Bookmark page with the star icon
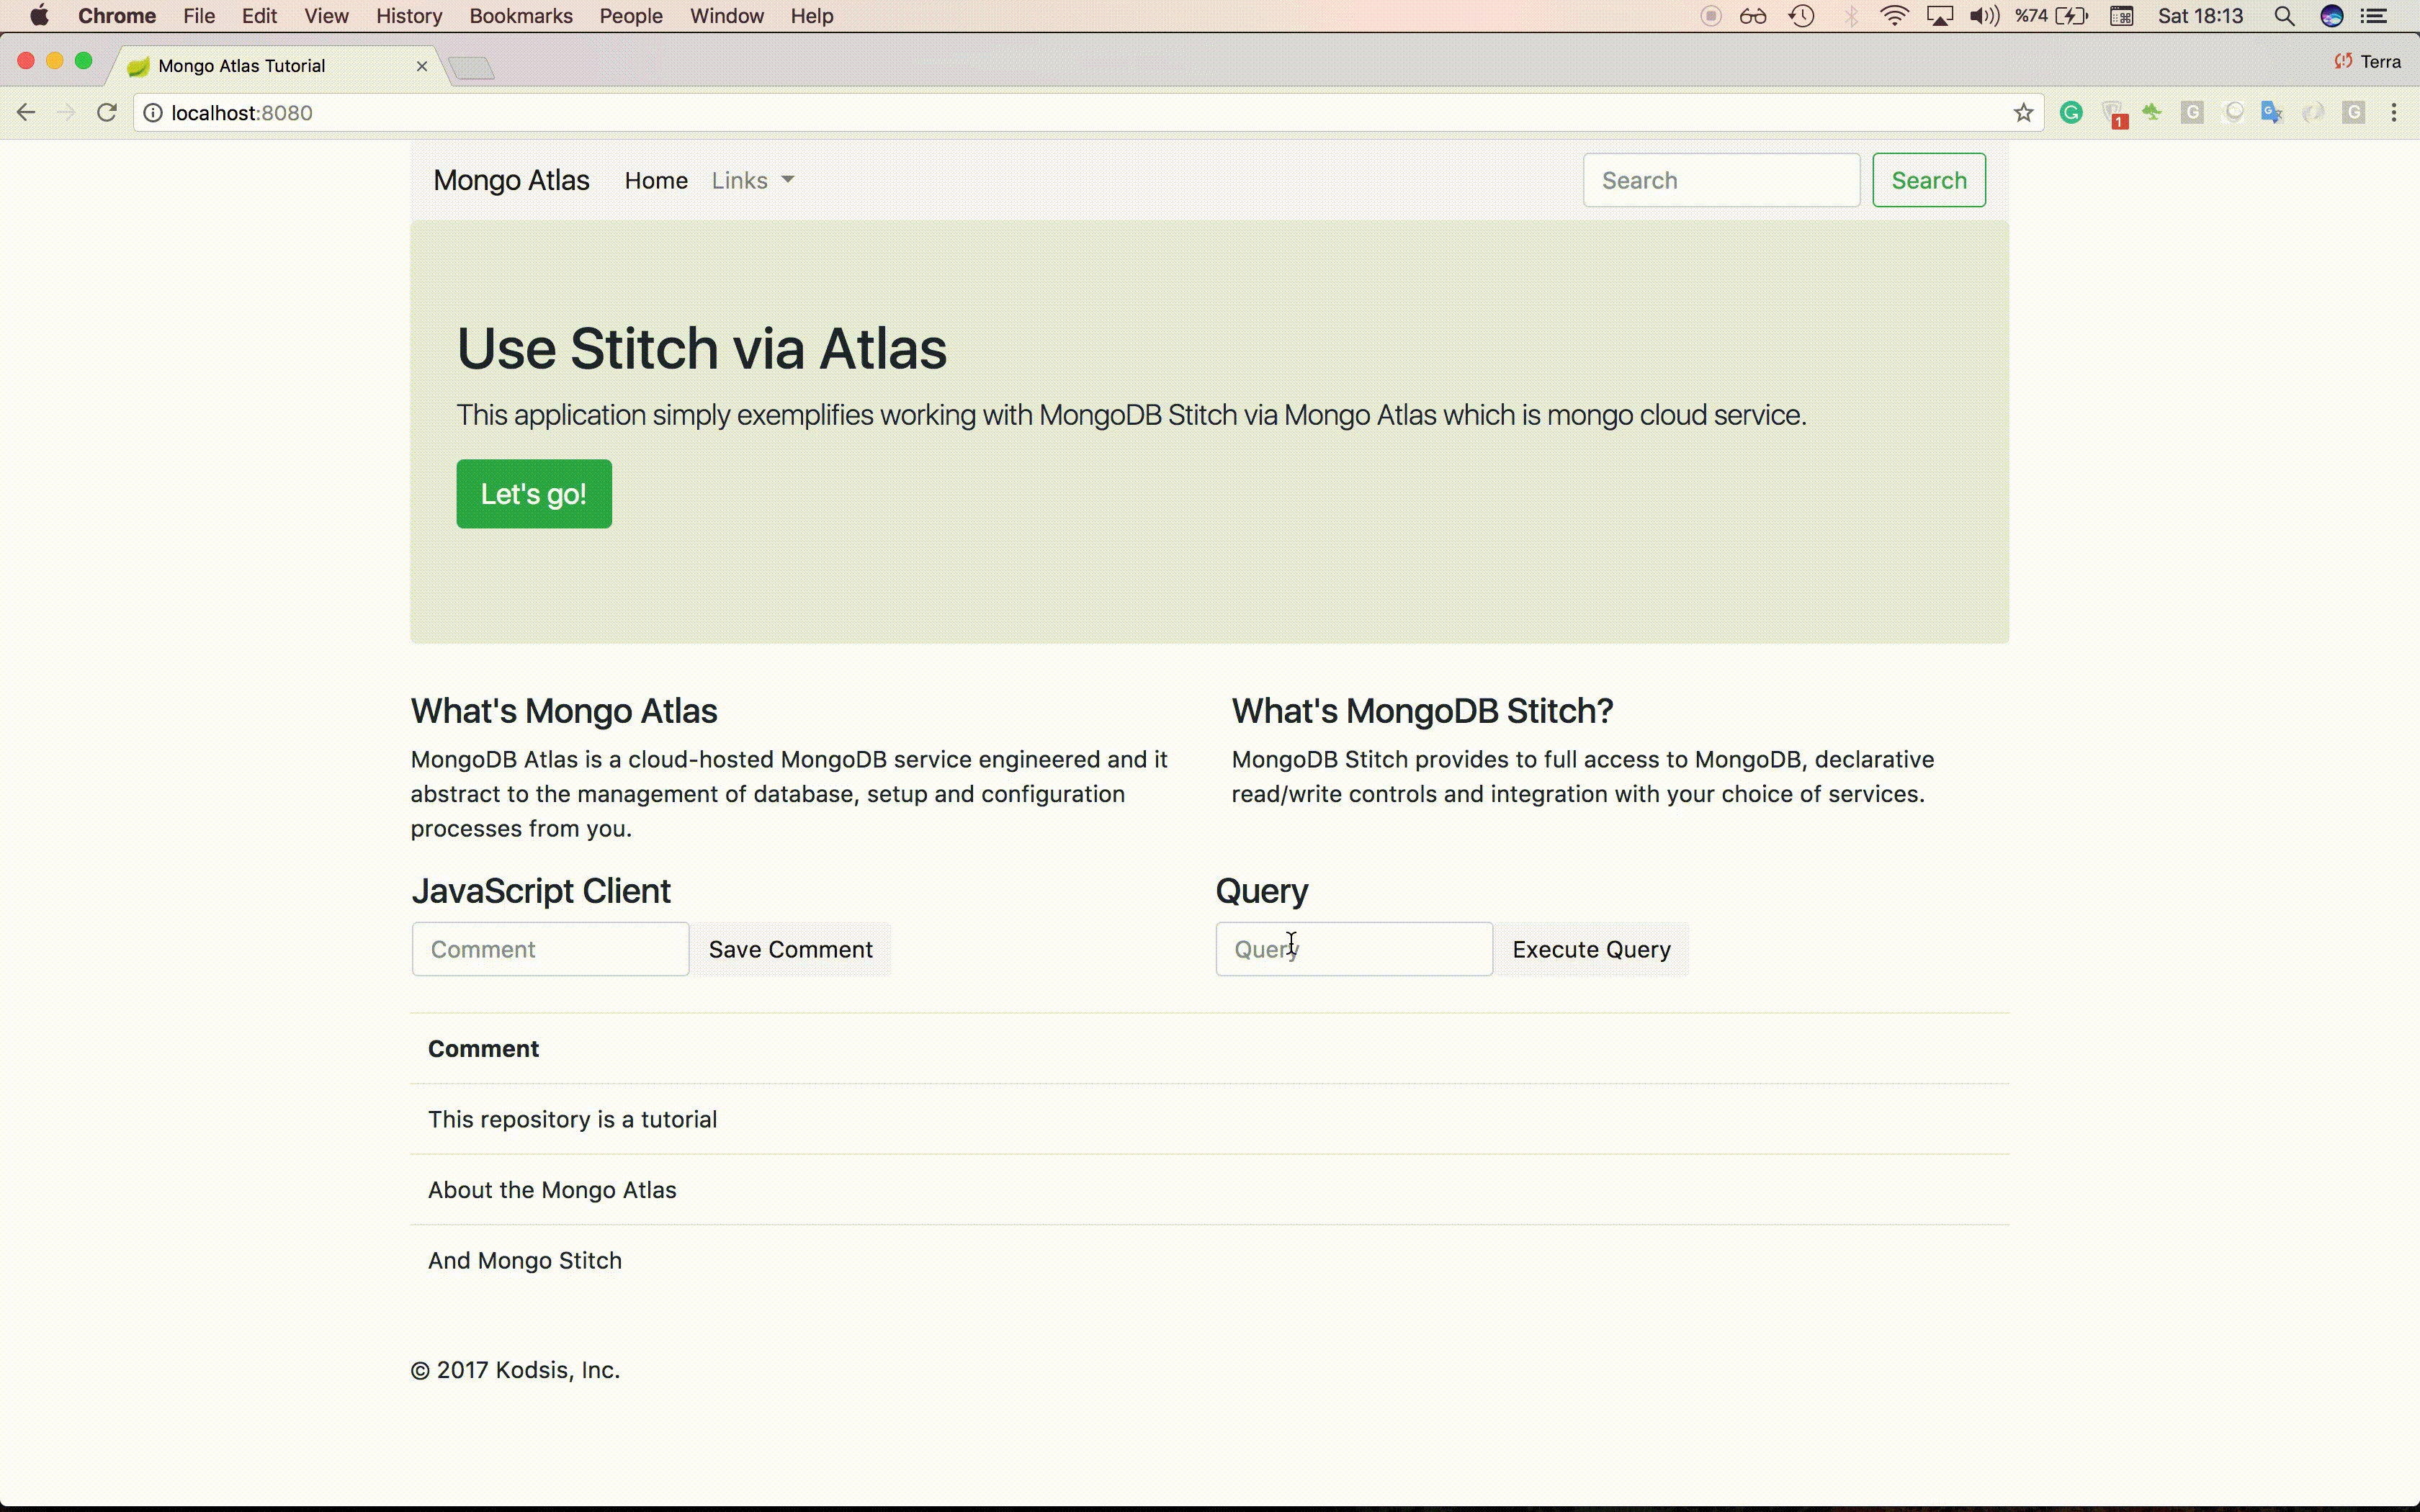2420x1512 pixels. (2023, 113)
